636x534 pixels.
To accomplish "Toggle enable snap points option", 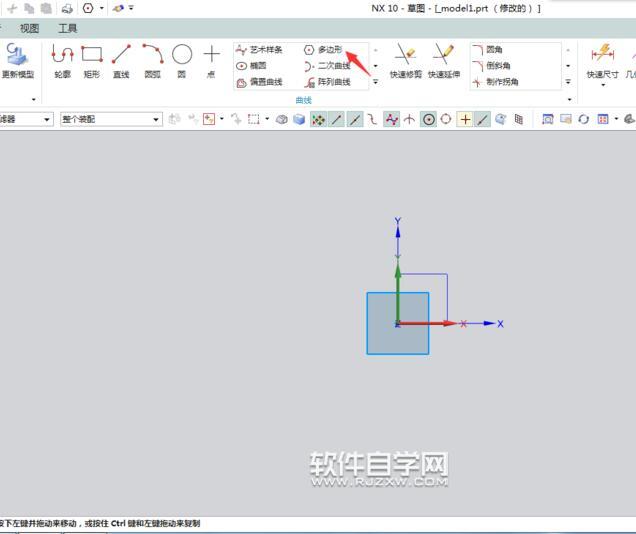I will pos(318,119).
